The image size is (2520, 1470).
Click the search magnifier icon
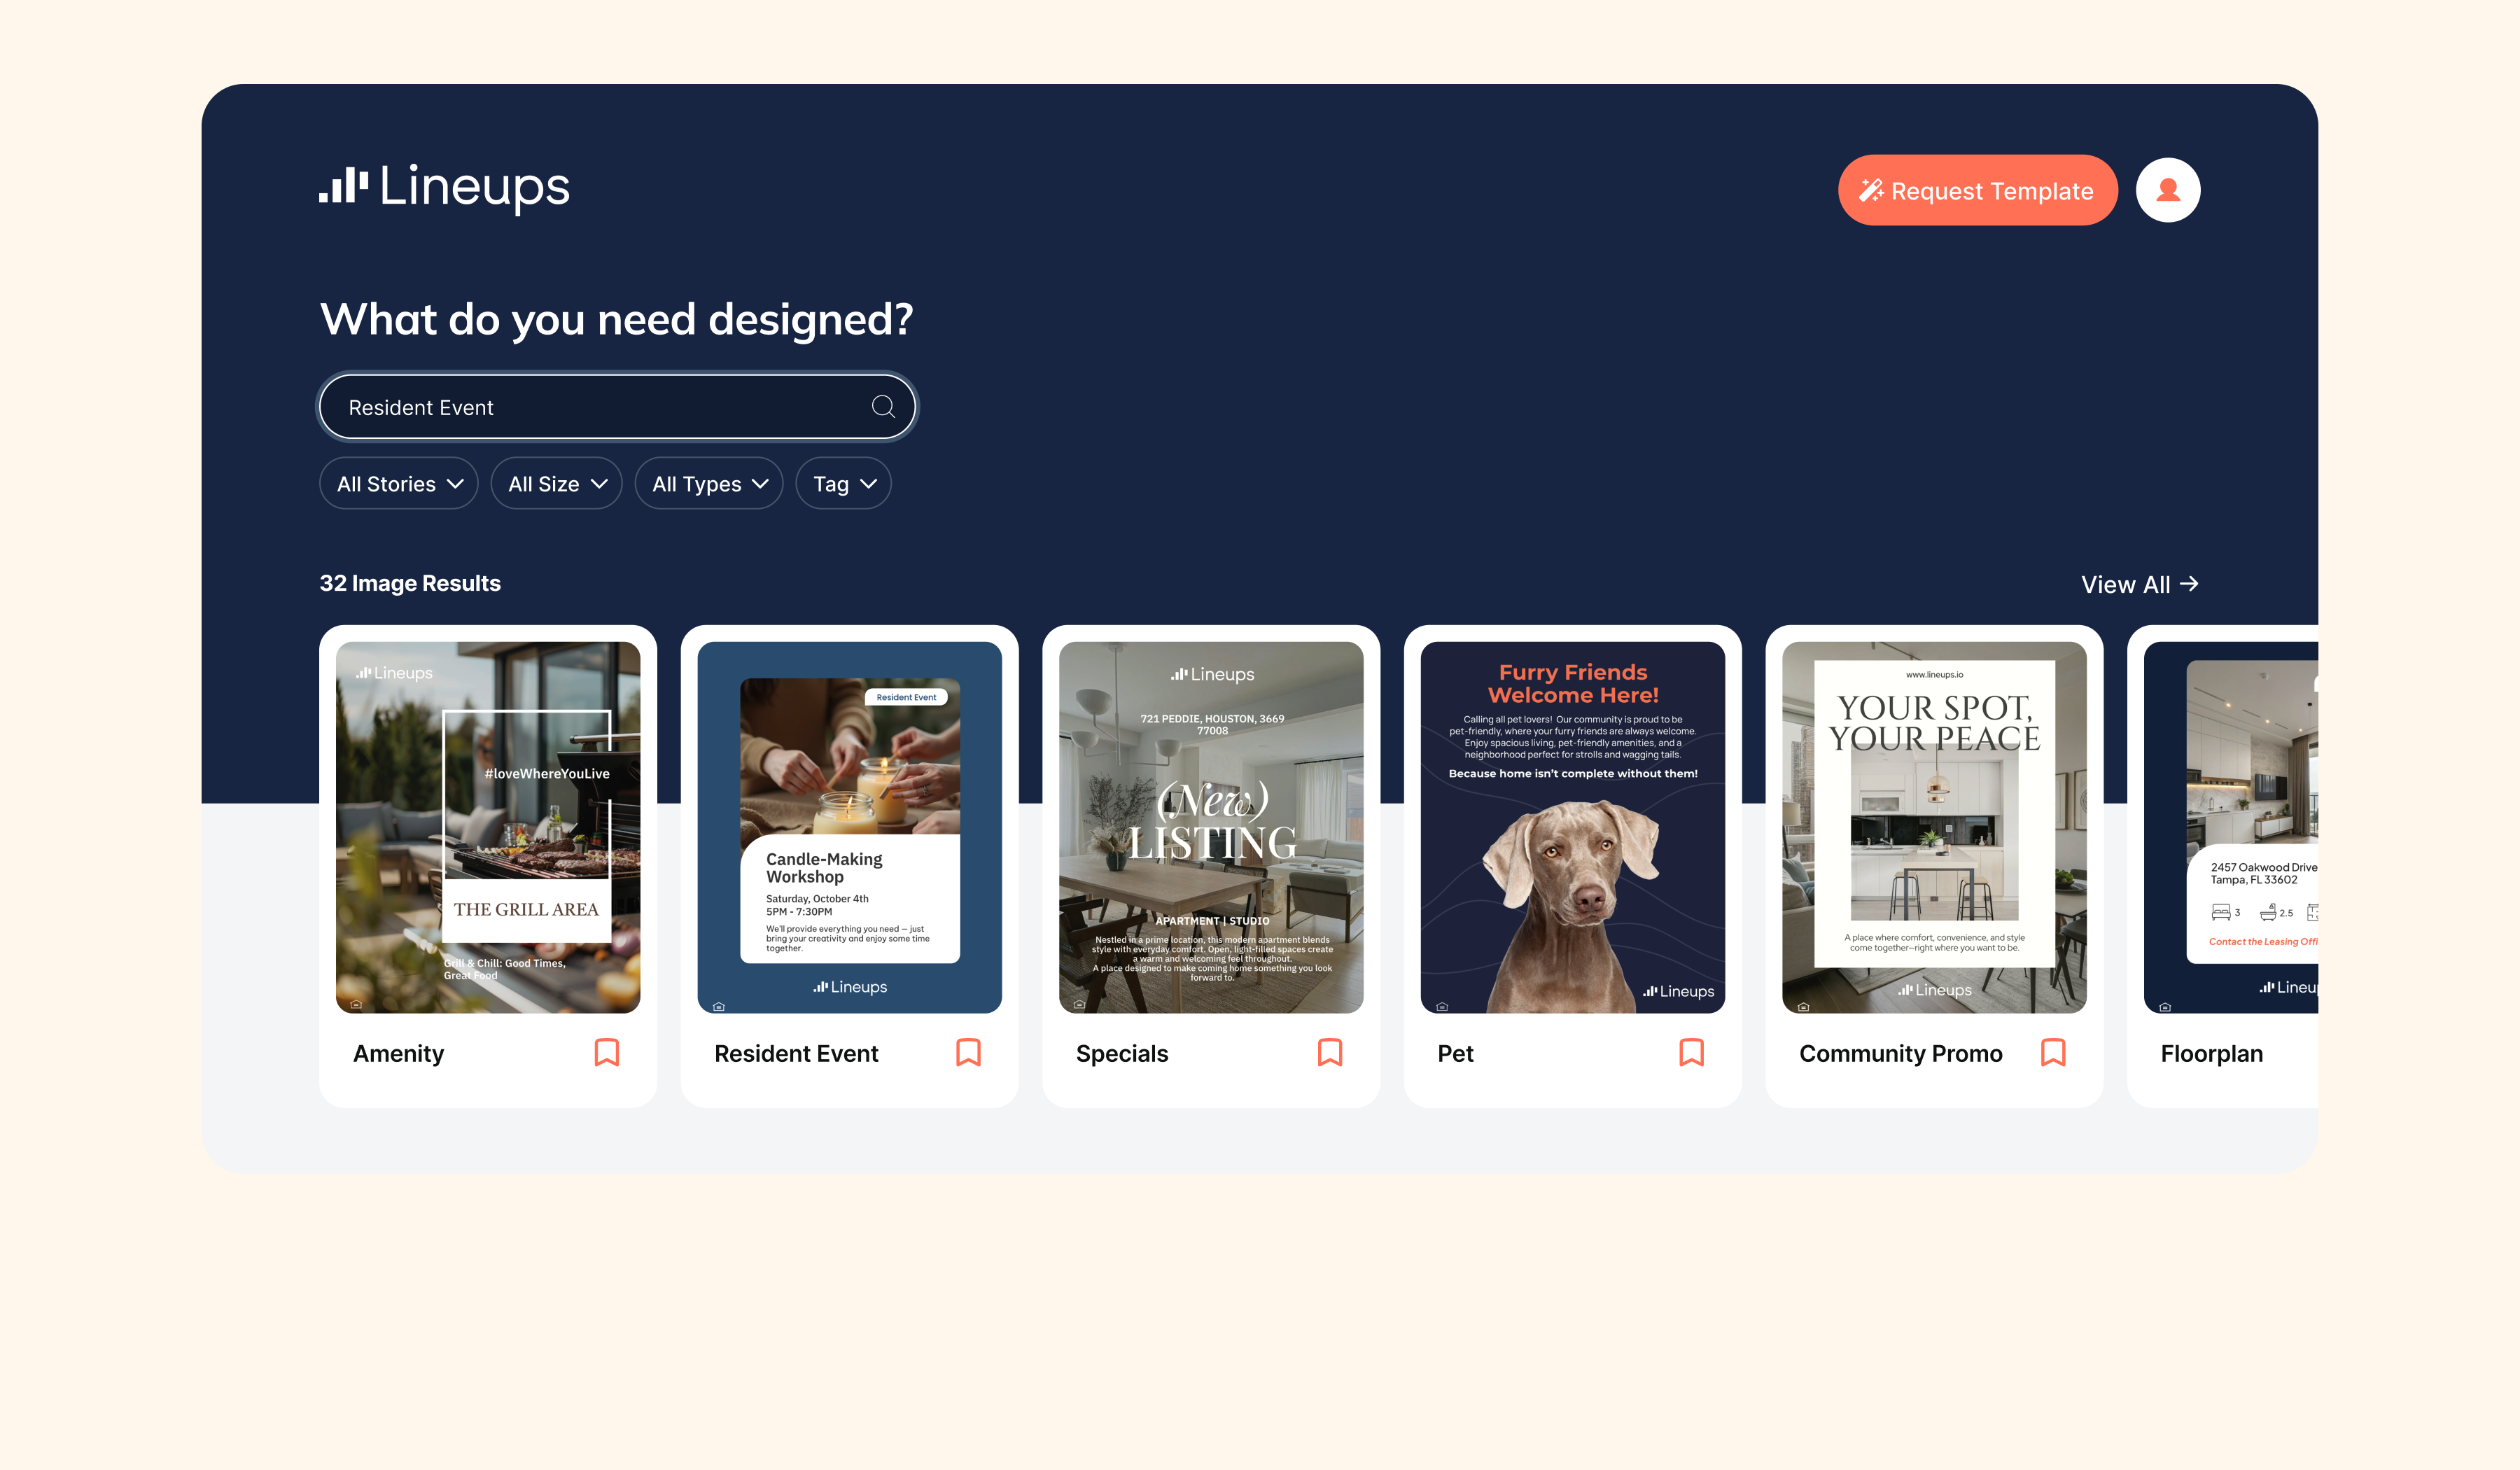882,406
